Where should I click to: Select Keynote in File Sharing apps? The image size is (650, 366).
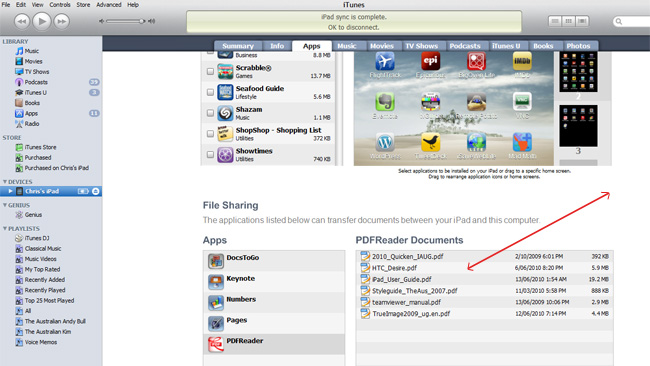pyautogui.click(x=274, y=281)
